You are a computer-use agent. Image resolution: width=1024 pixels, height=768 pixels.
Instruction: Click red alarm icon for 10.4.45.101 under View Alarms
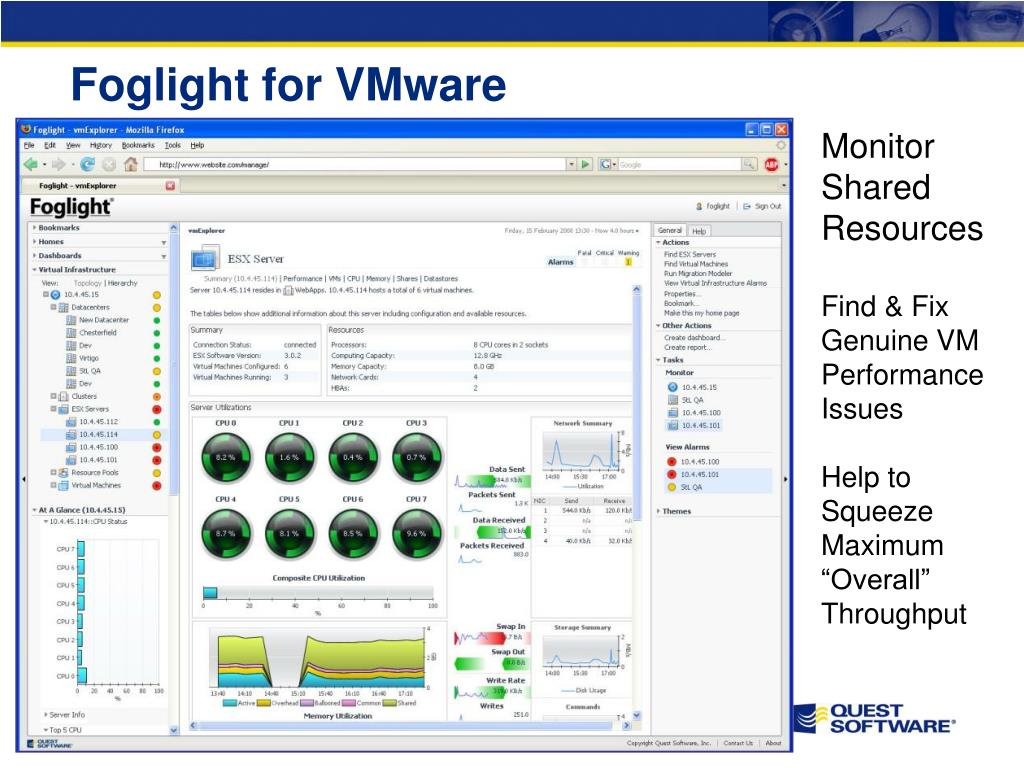pos(671,474)
